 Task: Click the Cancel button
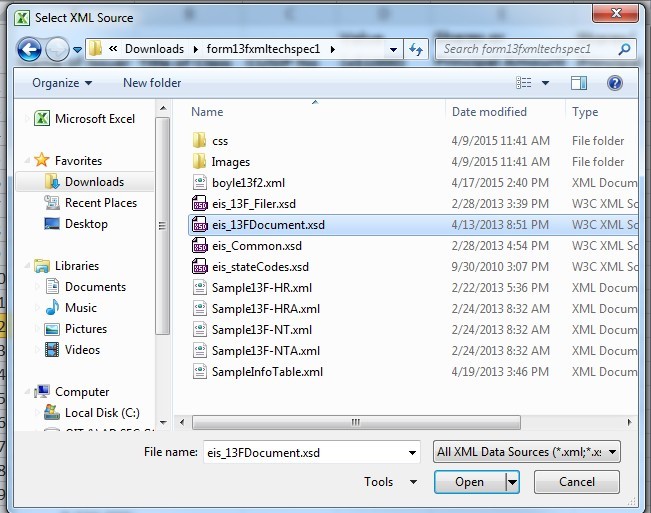[577, 482]
